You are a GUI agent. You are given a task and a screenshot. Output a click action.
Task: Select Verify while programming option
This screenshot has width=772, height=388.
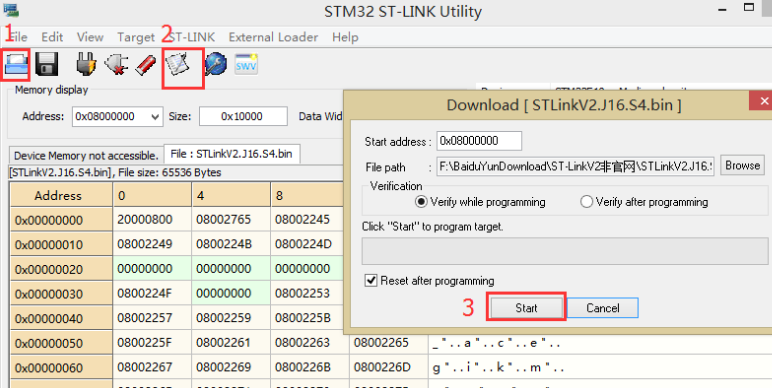click(481, 202)
